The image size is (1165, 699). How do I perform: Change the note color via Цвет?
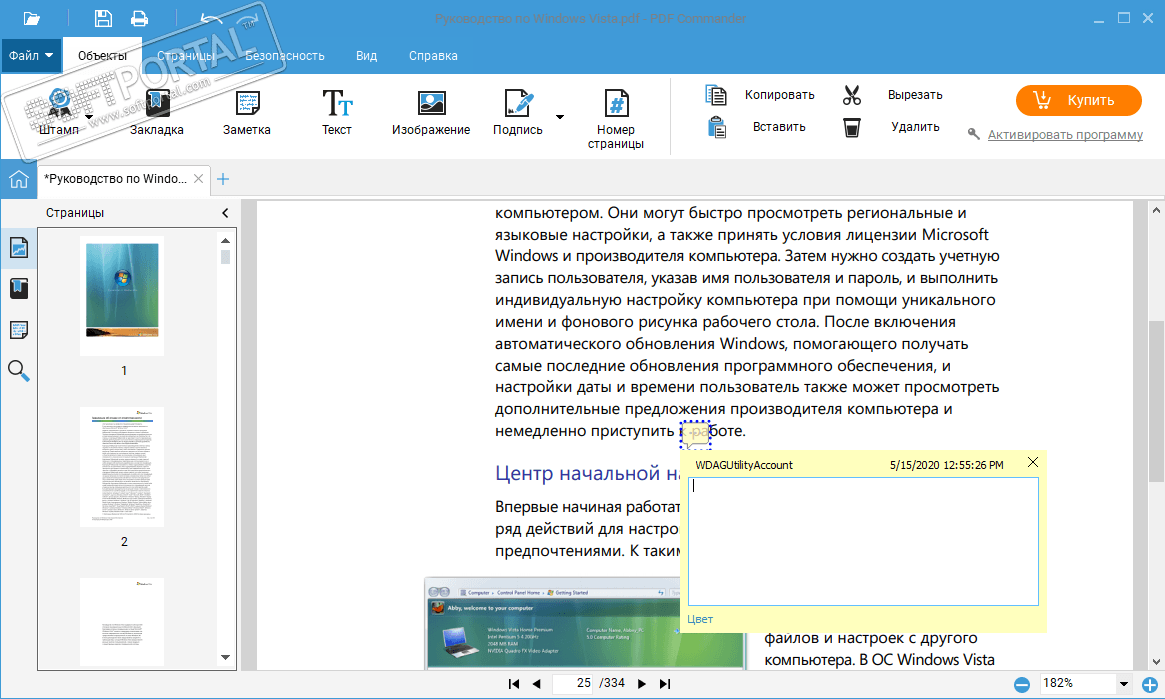[700, 619]
